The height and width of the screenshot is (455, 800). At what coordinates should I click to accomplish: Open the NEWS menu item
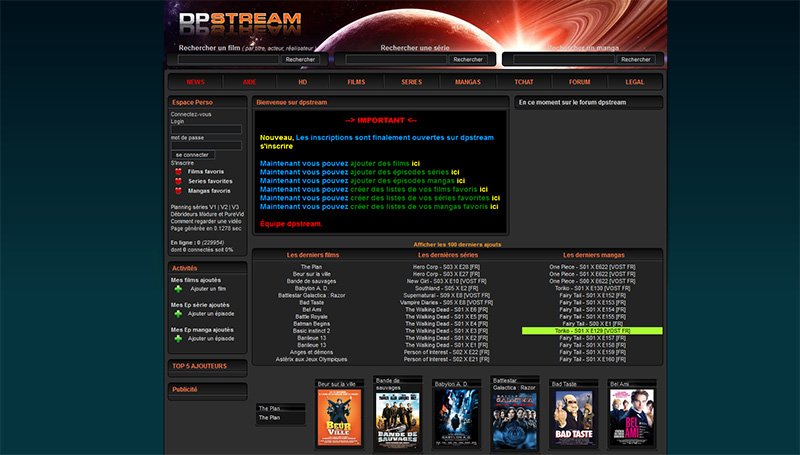tap(195, 82)
